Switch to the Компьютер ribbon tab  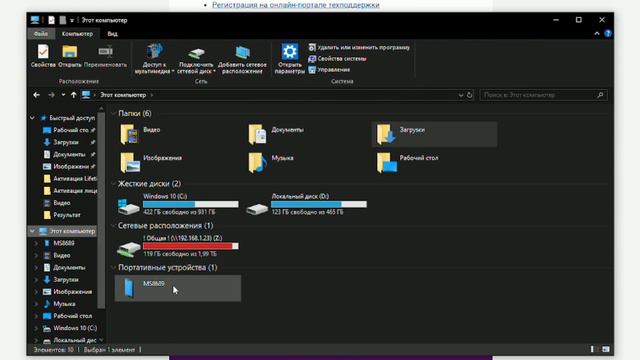[x=77, y=33]
